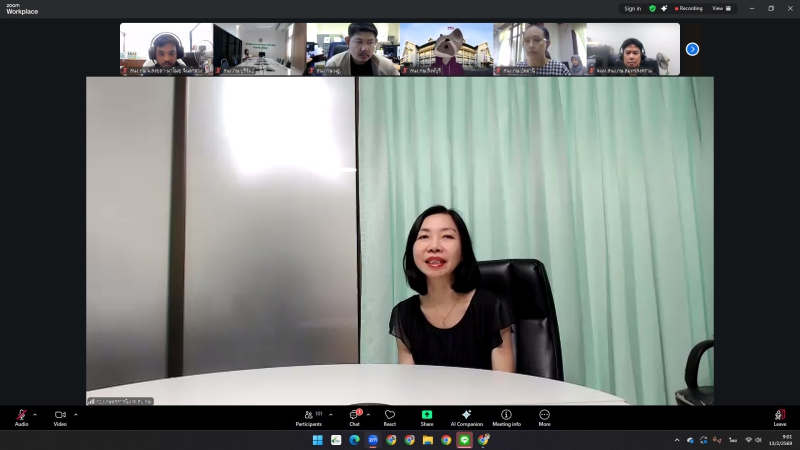Open Meeting info details
The height and width of the screenshot is (450, 800).
506,416
